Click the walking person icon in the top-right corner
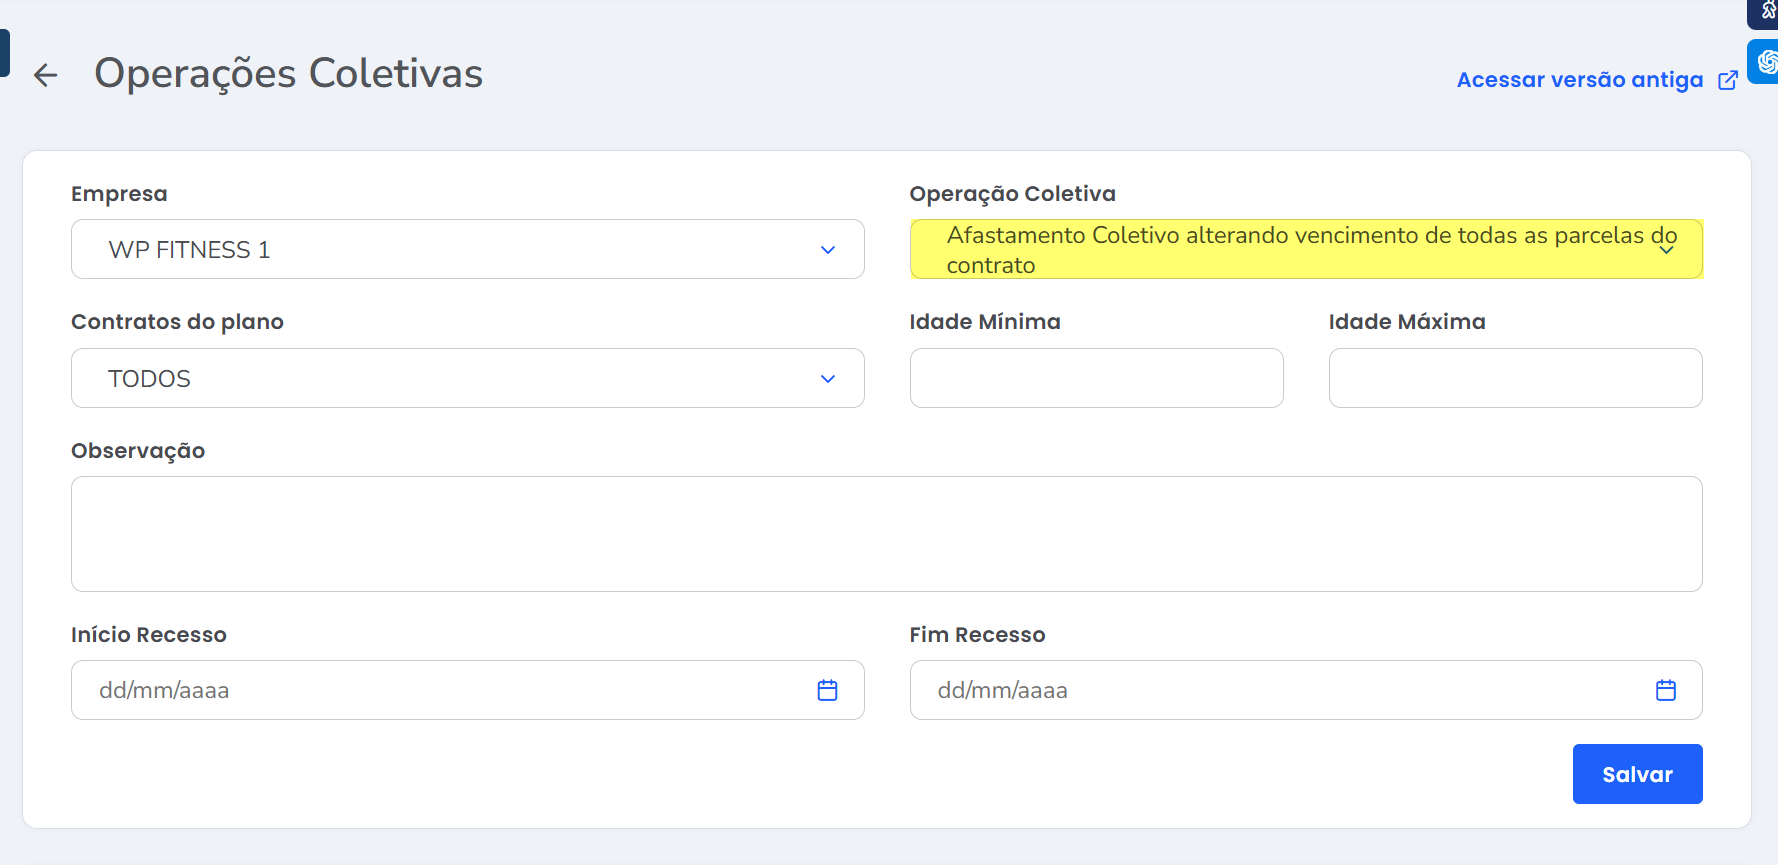1778x865 pixels. (1767, 11)
